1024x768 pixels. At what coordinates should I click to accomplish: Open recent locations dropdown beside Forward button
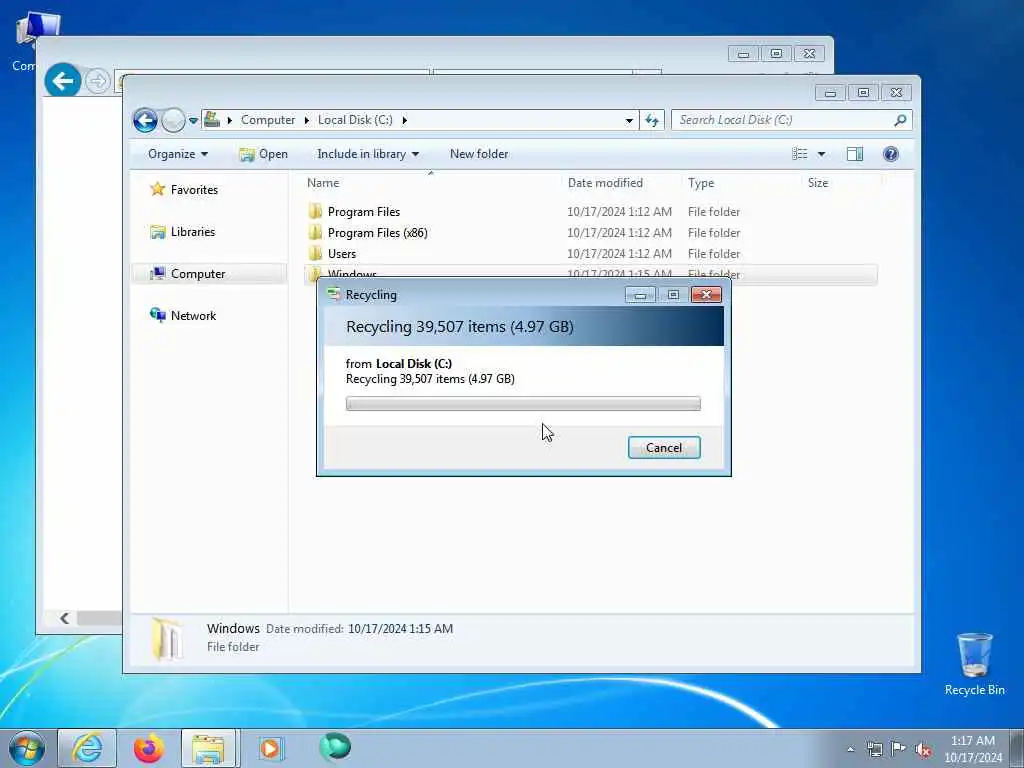193,121
